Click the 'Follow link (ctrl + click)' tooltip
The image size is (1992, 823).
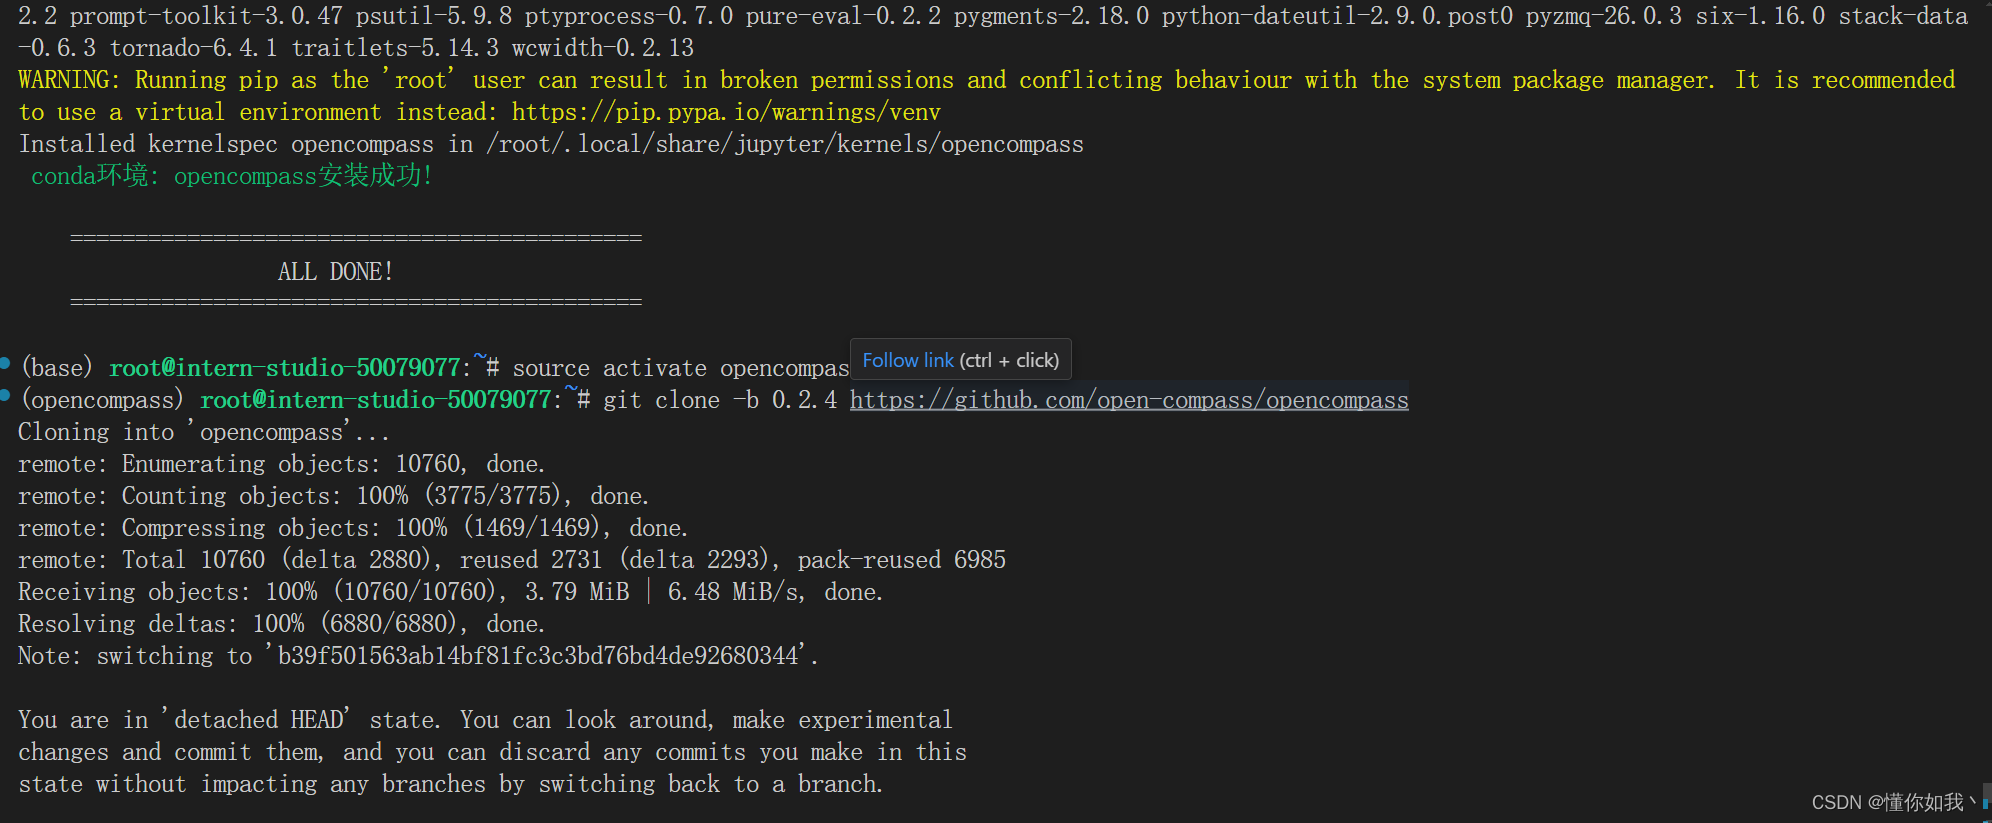960,360
